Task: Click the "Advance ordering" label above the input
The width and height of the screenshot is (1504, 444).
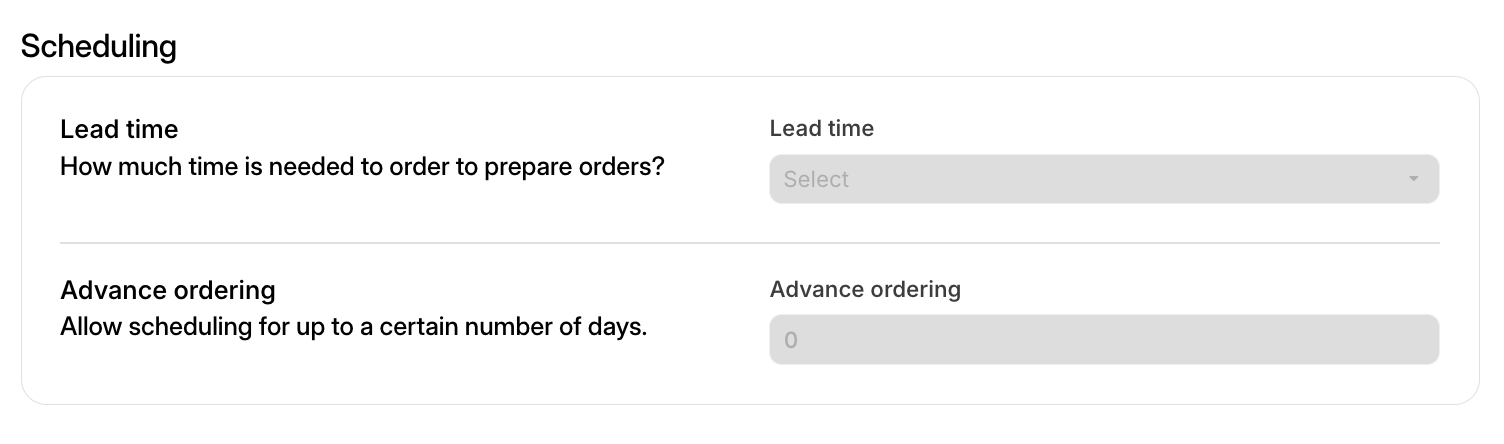Action: 865,289
